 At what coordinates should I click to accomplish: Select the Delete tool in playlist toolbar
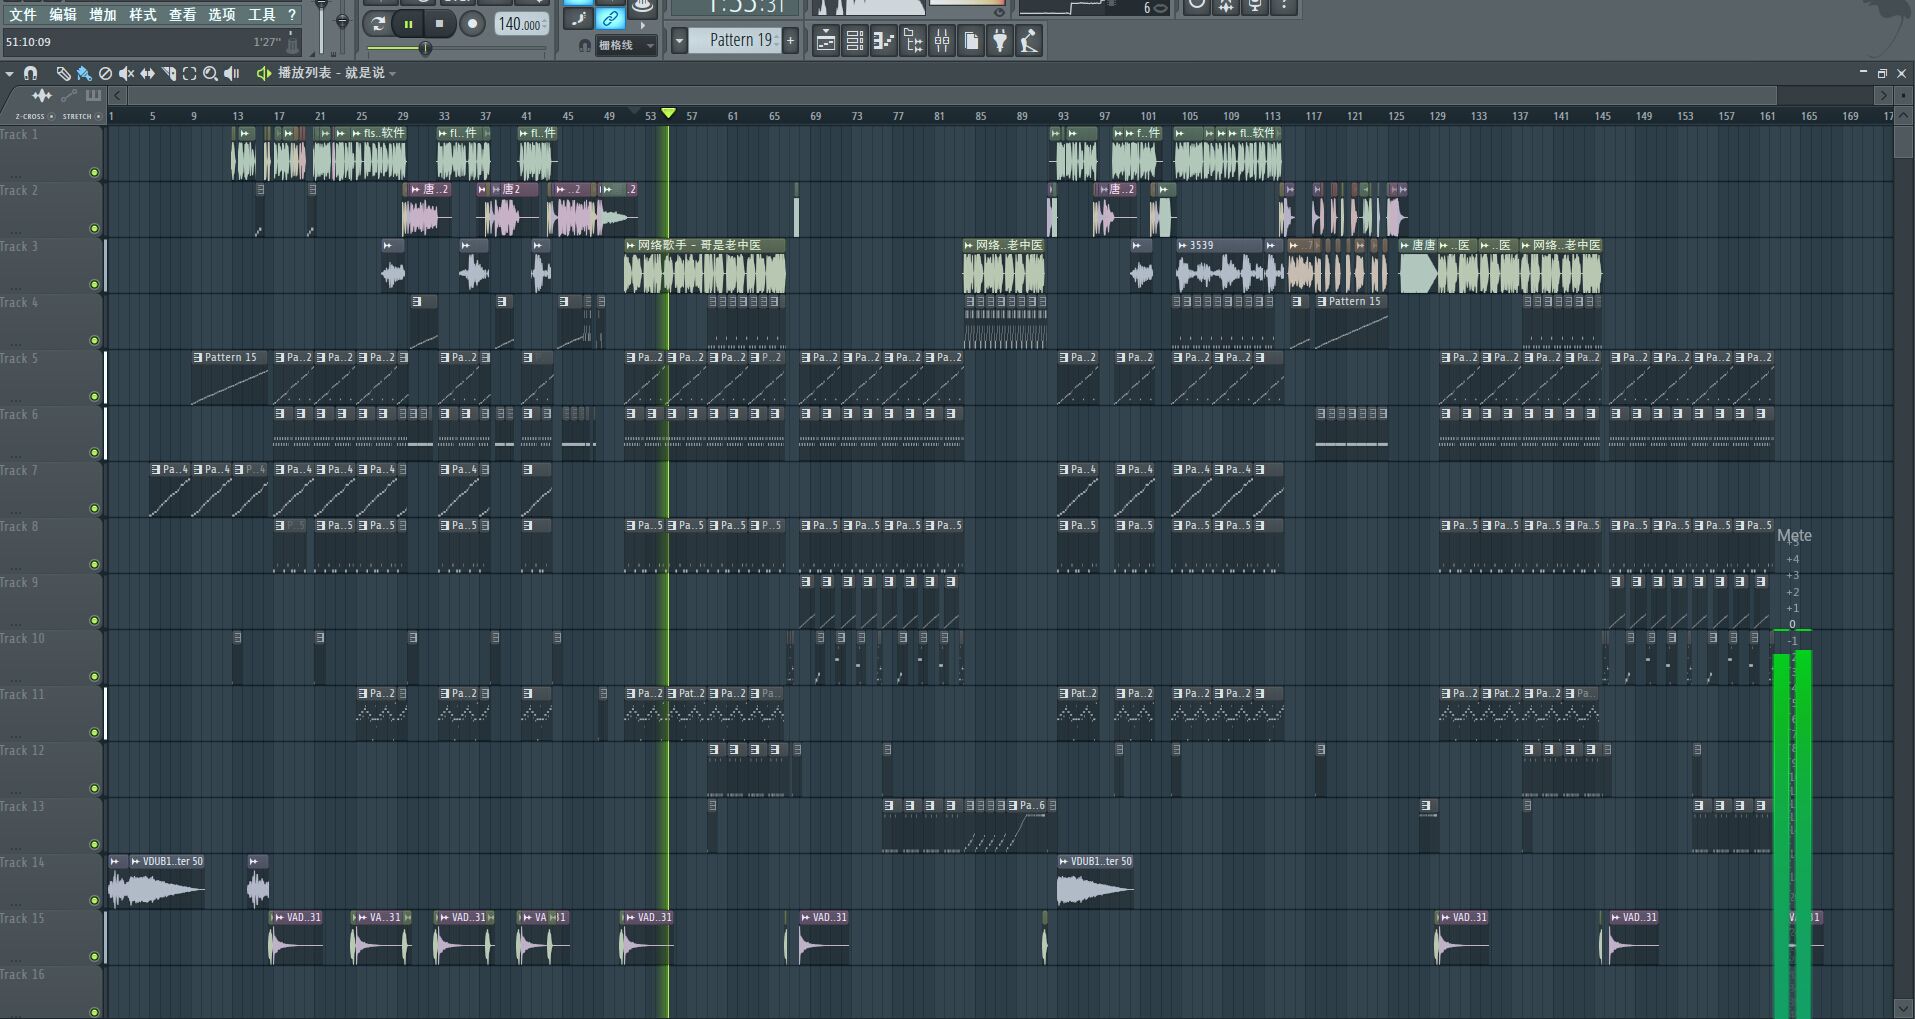coord(105,73)
